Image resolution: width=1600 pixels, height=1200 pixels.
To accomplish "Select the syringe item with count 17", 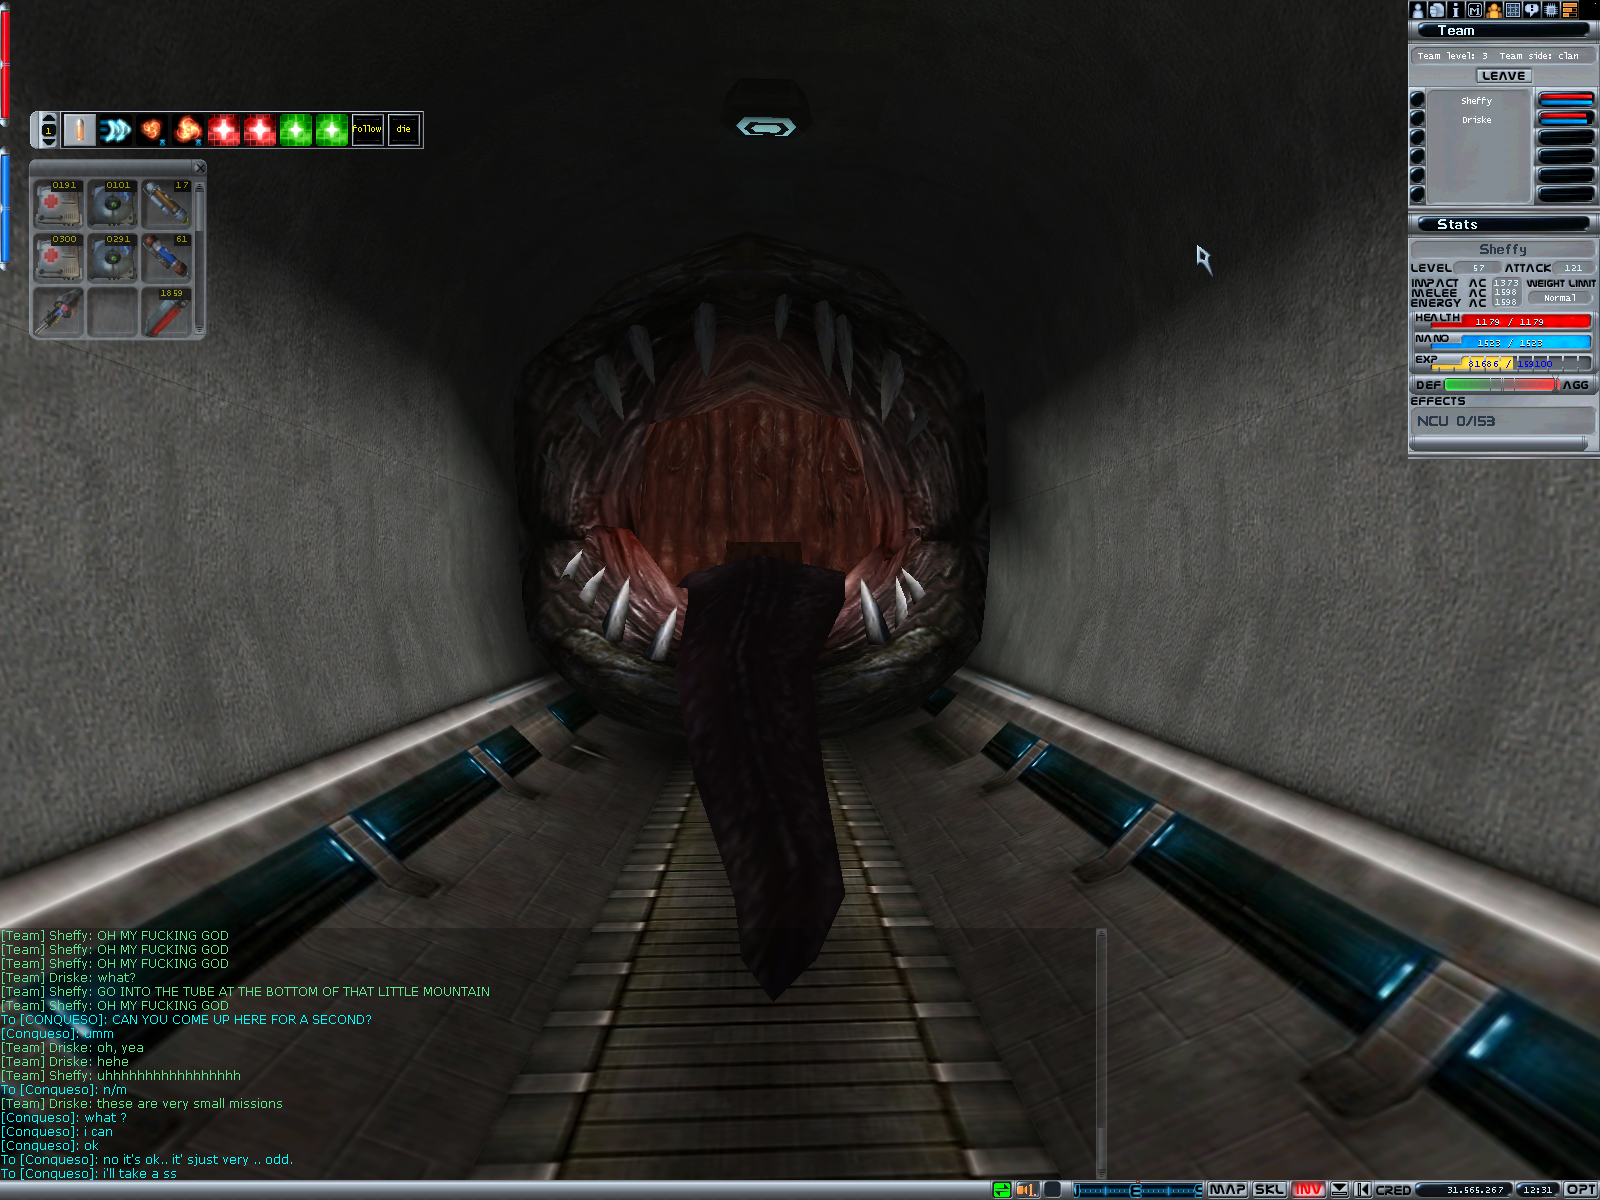I will 166,204.
